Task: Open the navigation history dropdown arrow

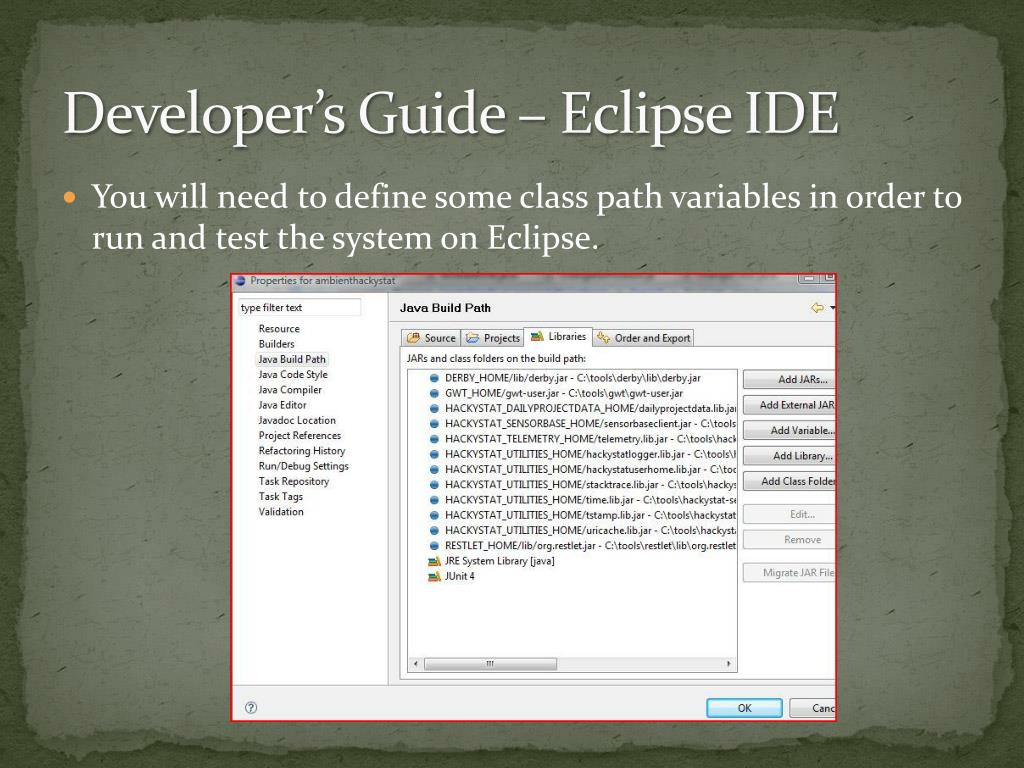Action: point(833,308)
